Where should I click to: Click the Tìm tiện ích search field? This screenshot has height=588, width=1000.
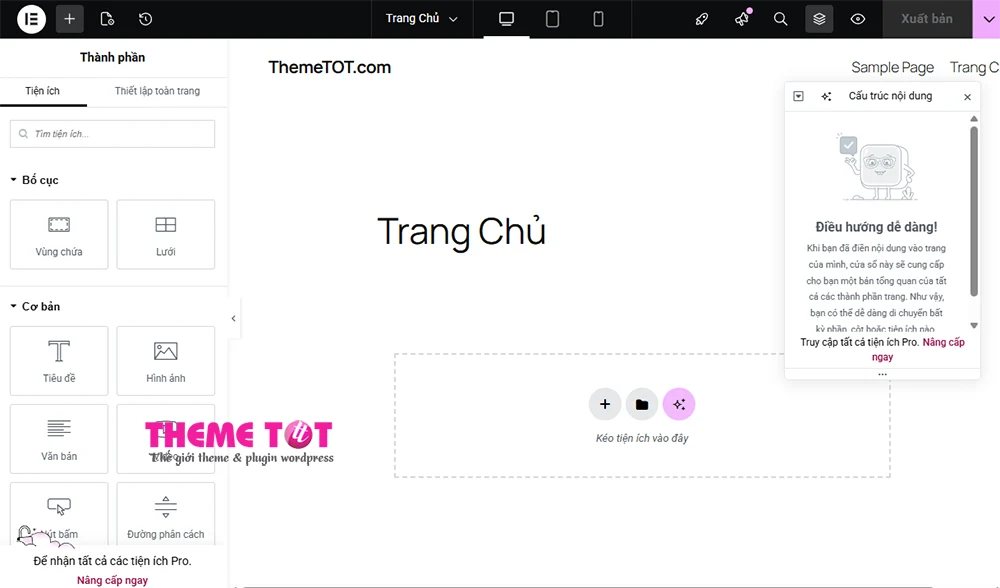113,134
